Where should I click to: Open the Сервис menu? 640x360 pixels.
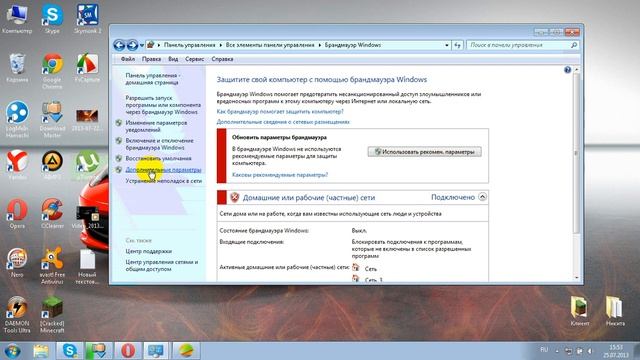(x=194, y=59)
